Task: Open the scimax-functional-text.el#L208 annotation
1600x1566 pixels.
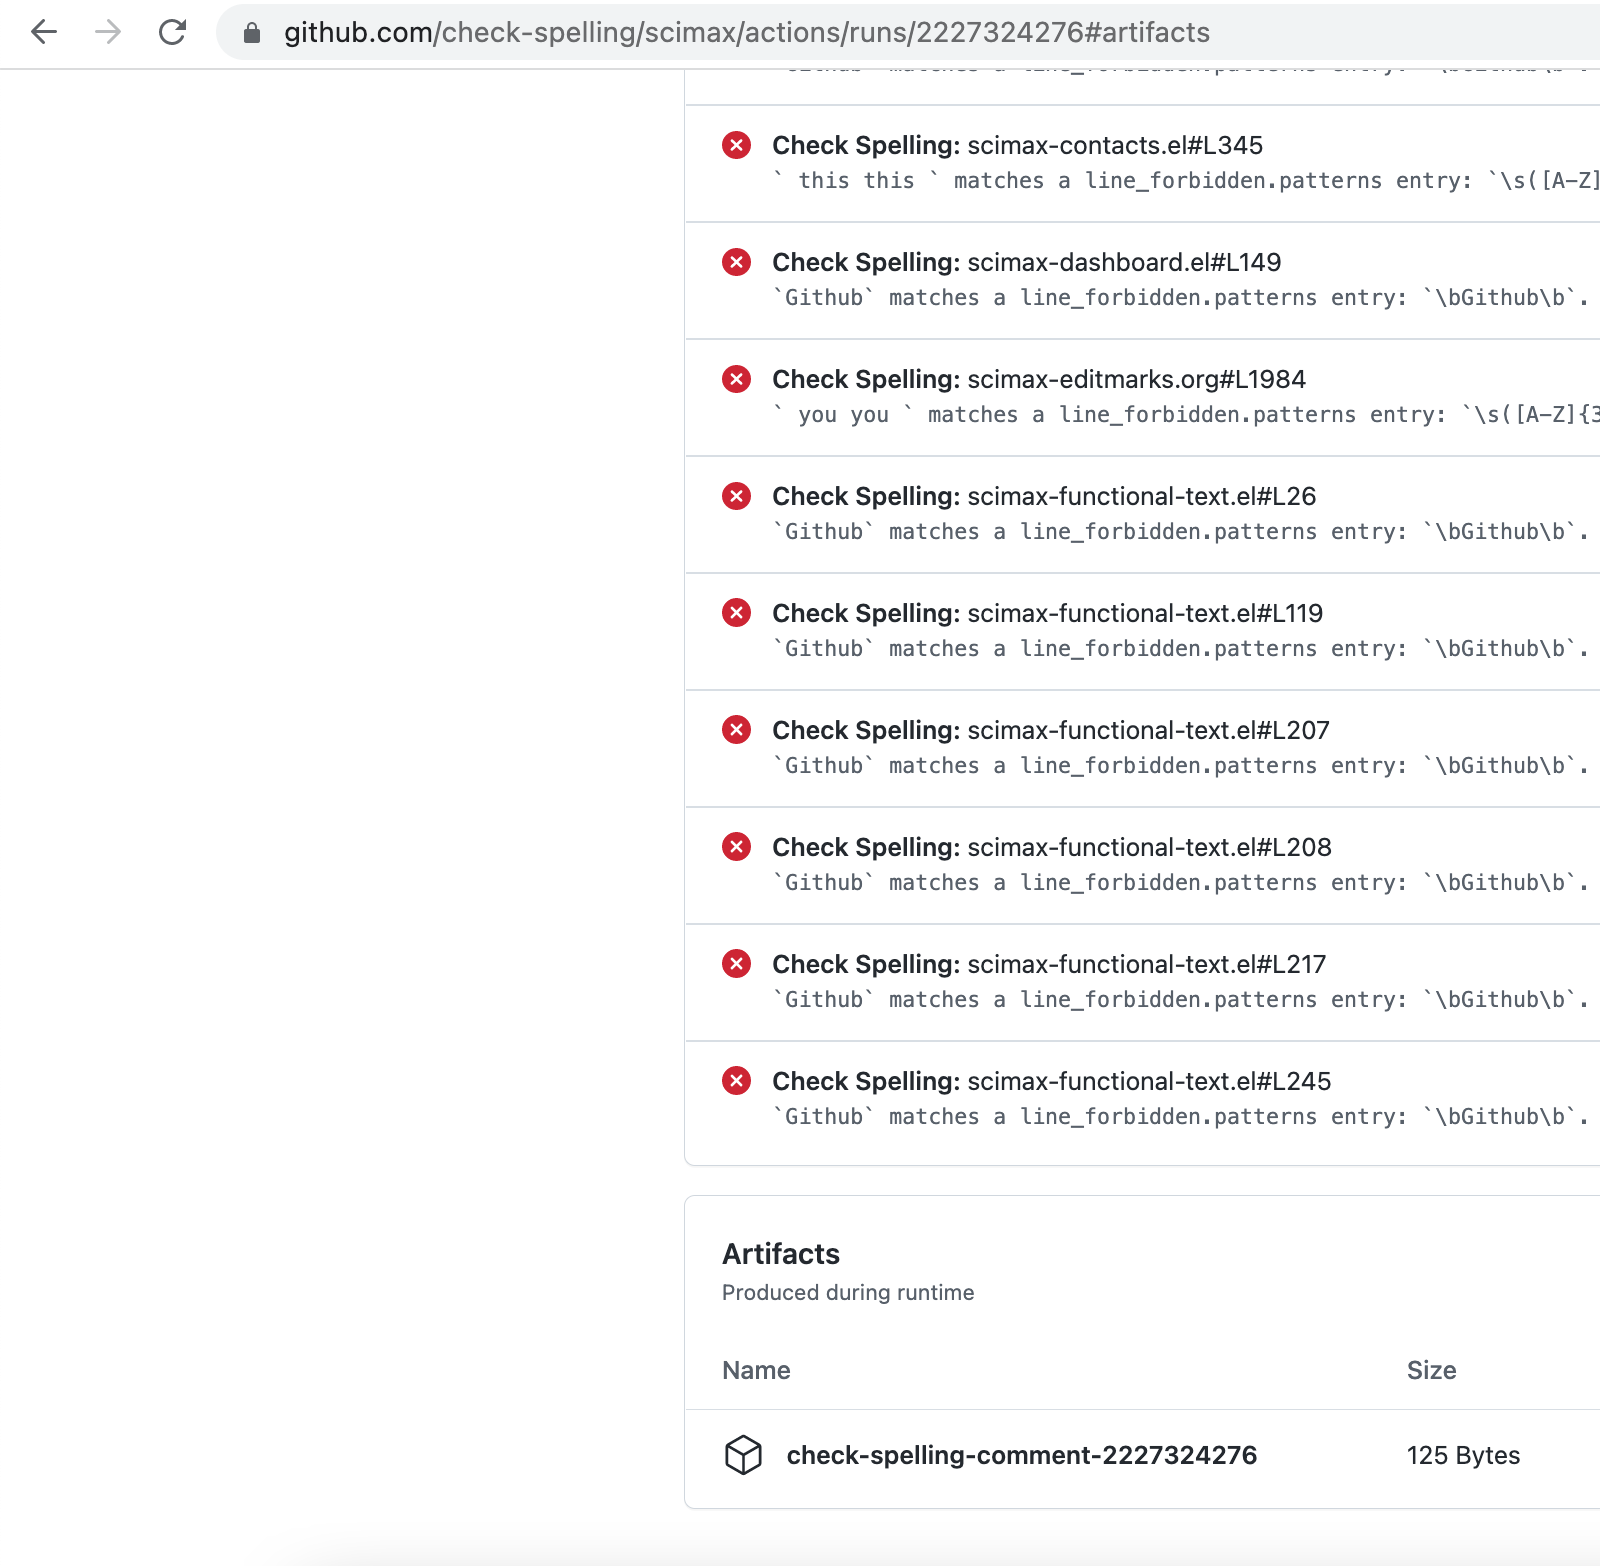Action: [x=1052, y=847]
